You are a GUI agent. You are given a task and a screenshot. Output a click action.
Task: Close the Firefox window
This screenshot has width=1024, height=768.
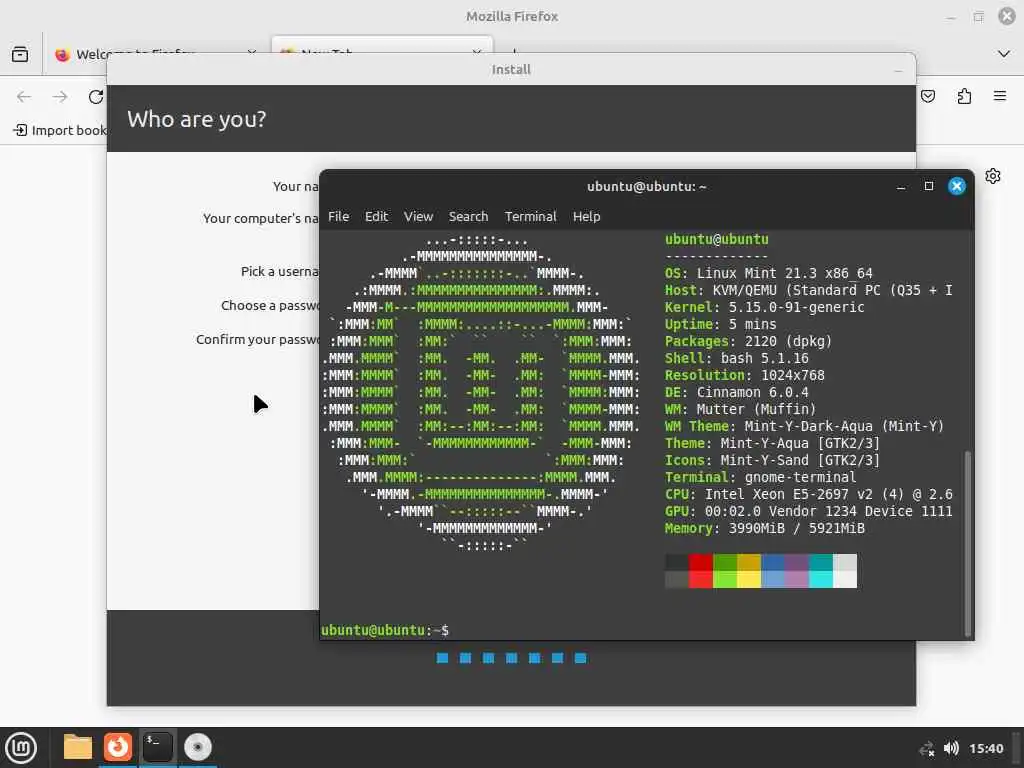[x=1007, y=16]
